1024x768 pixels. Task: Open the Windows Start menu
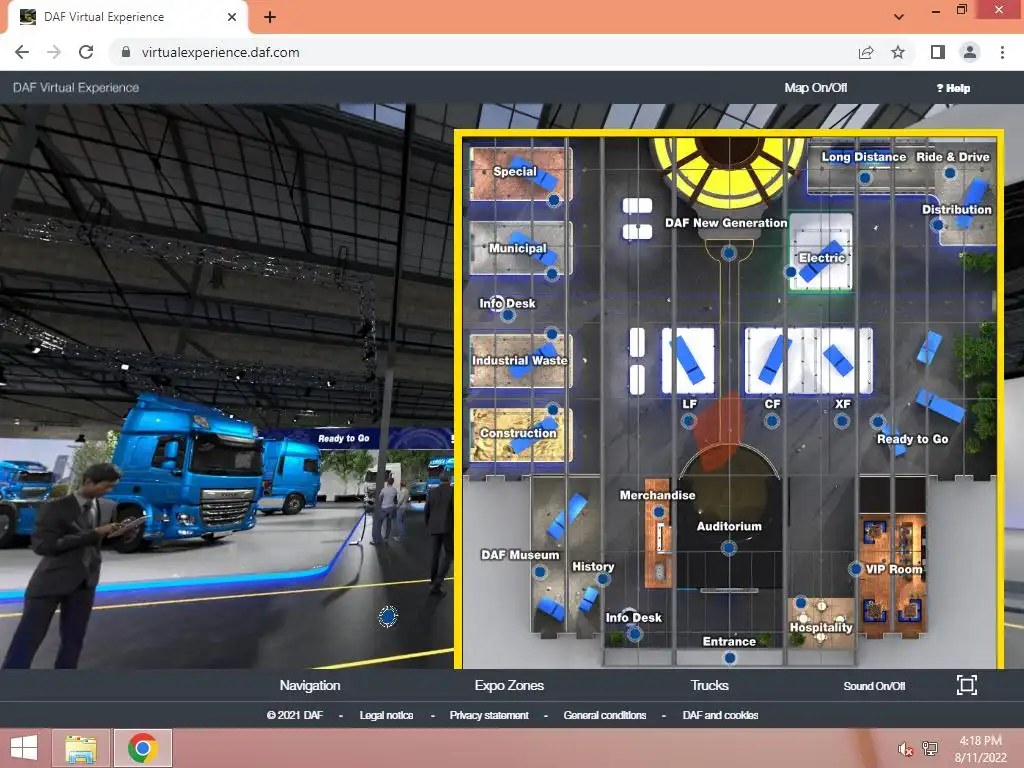point(24,748)
